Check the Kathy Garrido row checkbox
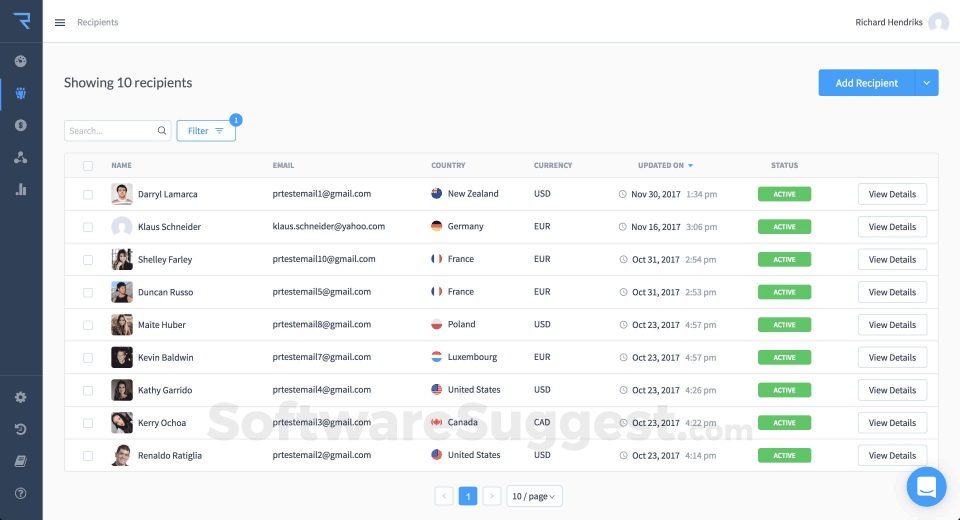Viewport: 960px width, 520px height. 88,390
